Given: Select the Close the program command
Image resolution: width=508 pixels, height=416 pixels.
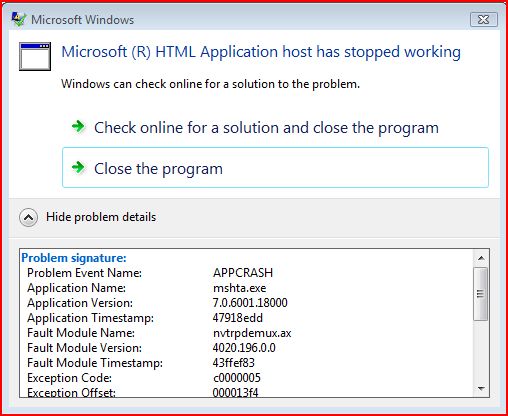Looking at the screenshot, I should coord(275,167).
